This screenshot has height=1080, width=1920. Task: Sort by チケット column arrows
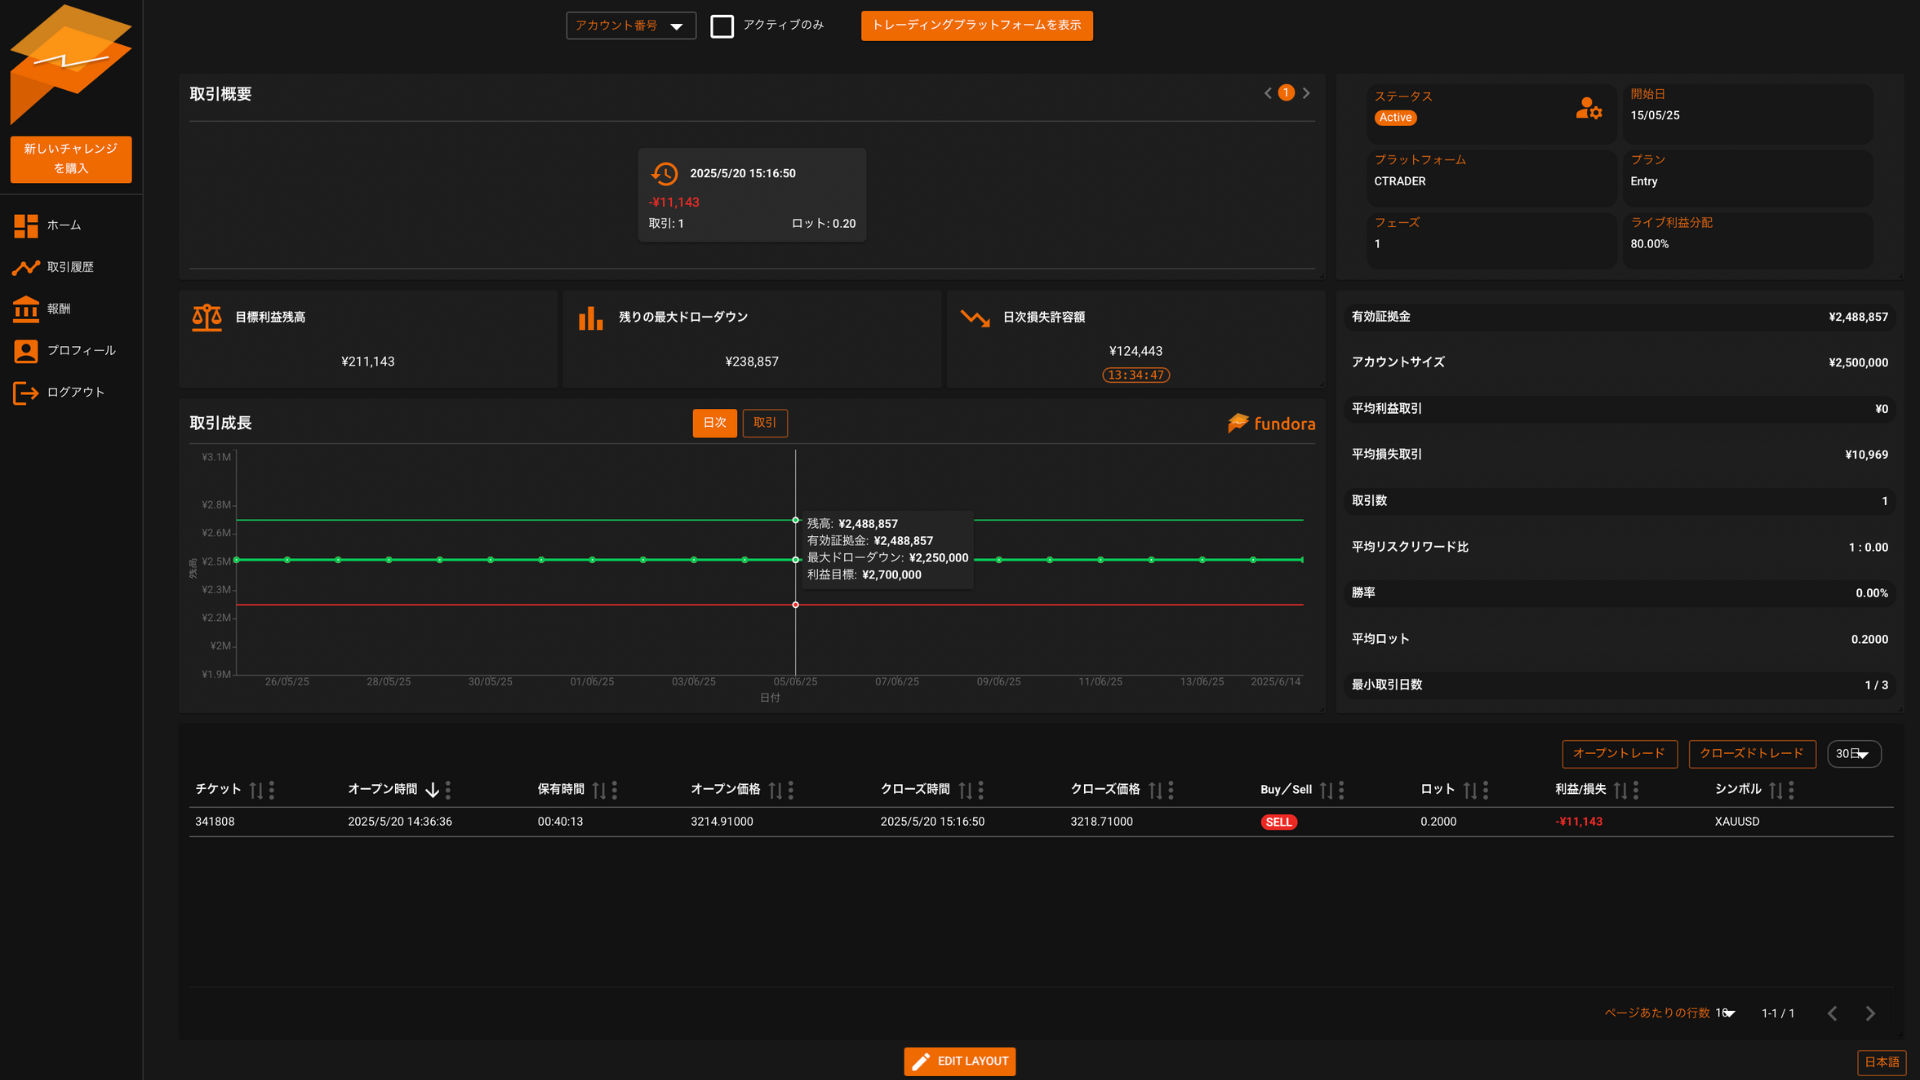pyautogui.click(x=256, y=791)
